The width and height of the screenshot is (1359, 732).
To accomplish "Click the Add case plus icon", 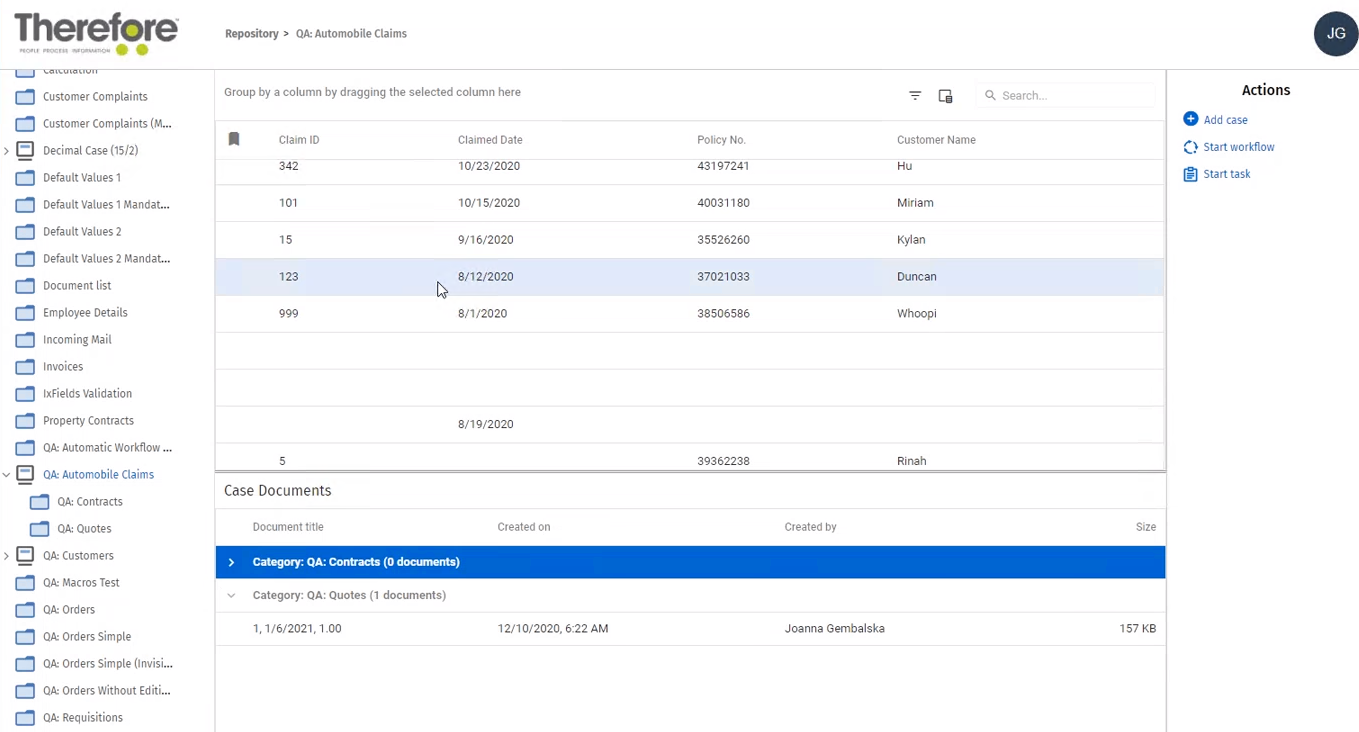I will click(1190, 119).
